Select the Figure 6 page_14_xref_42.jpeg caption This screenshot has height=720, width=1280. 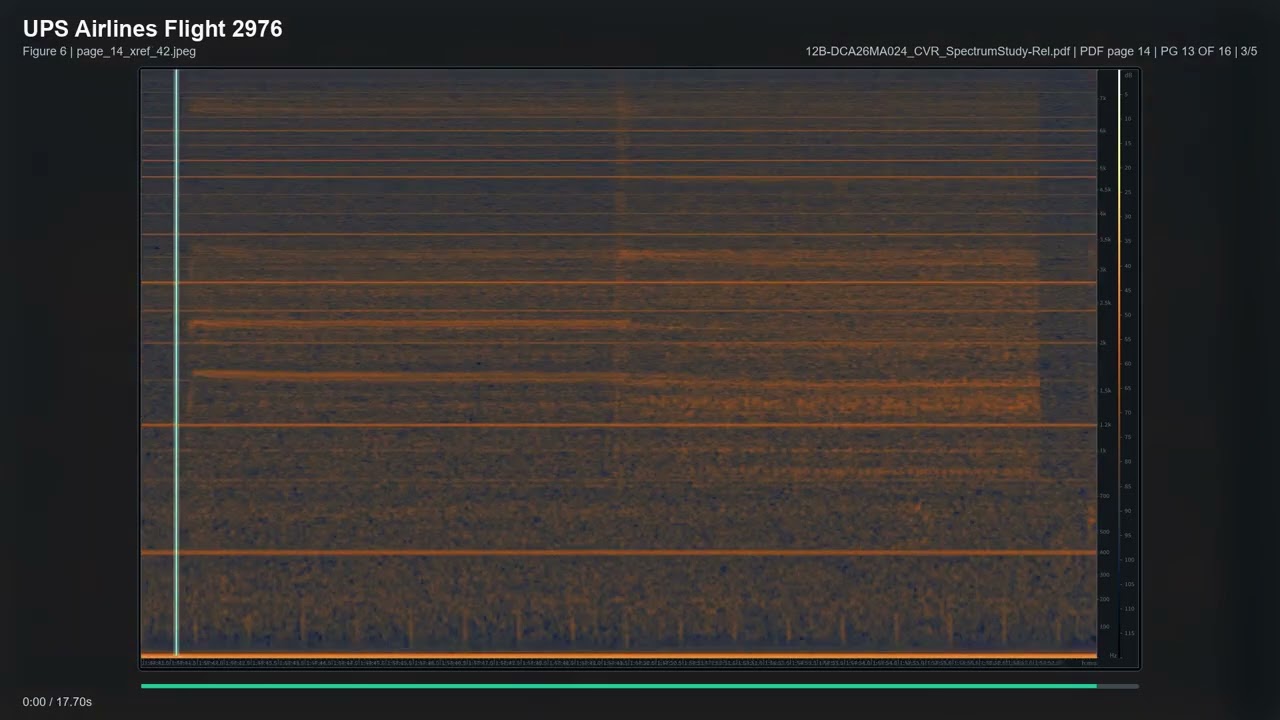coord(109,51)
